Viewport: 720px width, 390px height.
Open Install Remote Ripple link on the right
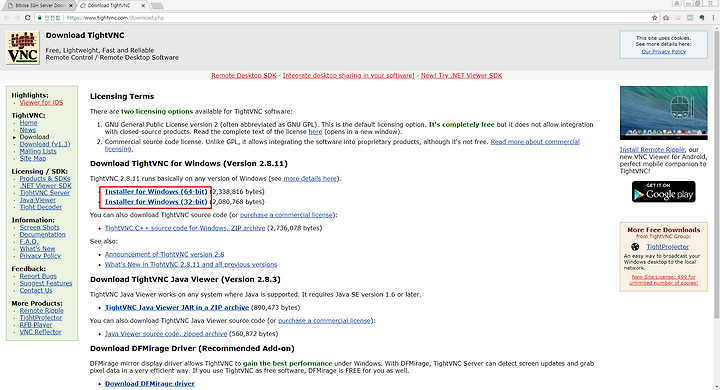pos(652,150)
